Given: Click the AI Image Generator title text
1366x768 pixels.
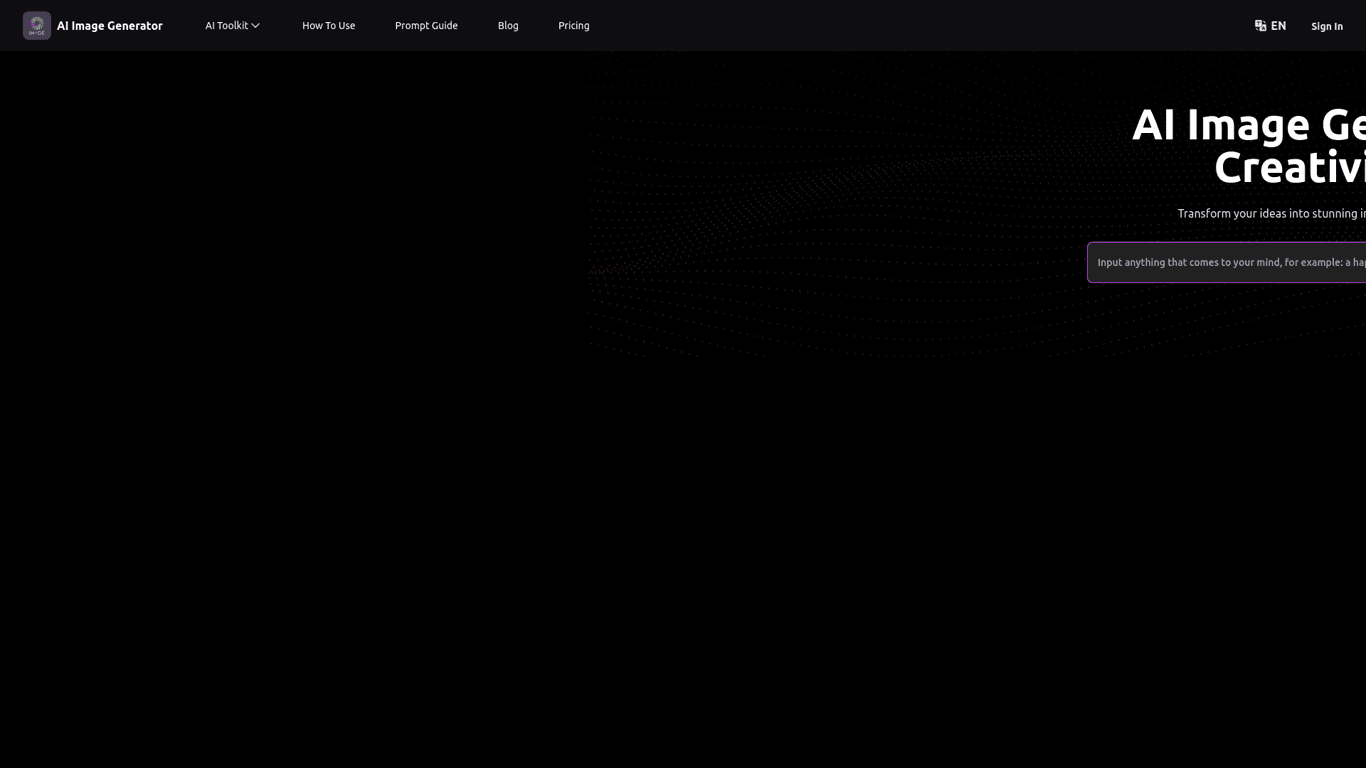Looking at the screenshot, I should (x=109, y=25).
